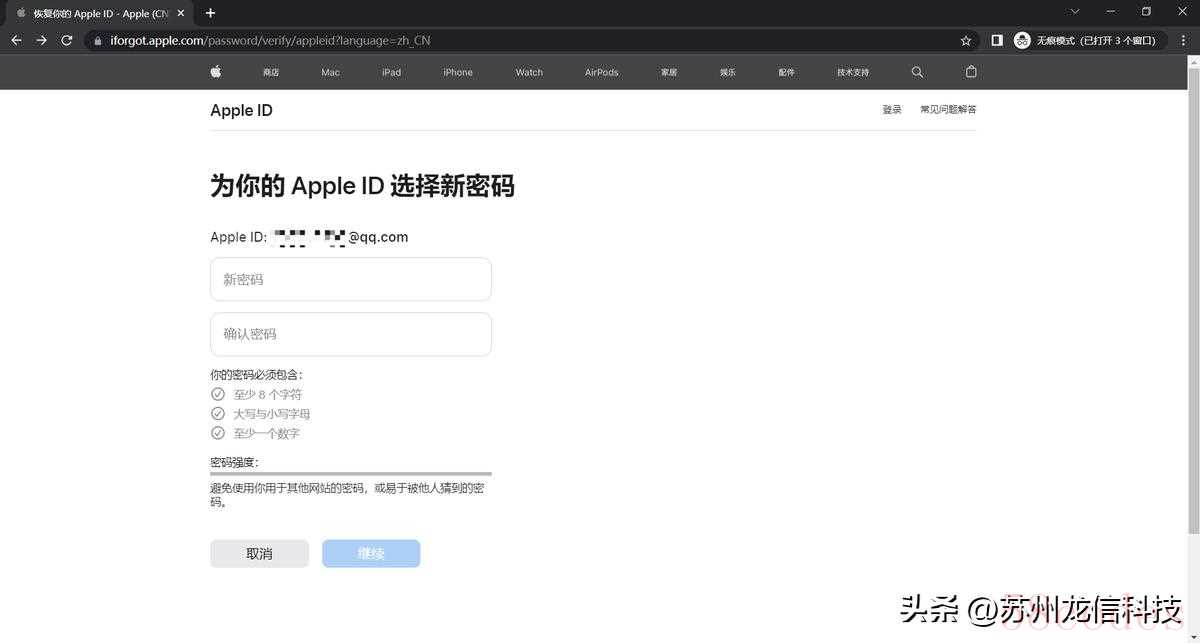Click the 至少 8 个字符 requirement text
The width and height of the screenshot is (1200, 643).
pos(267,395)
